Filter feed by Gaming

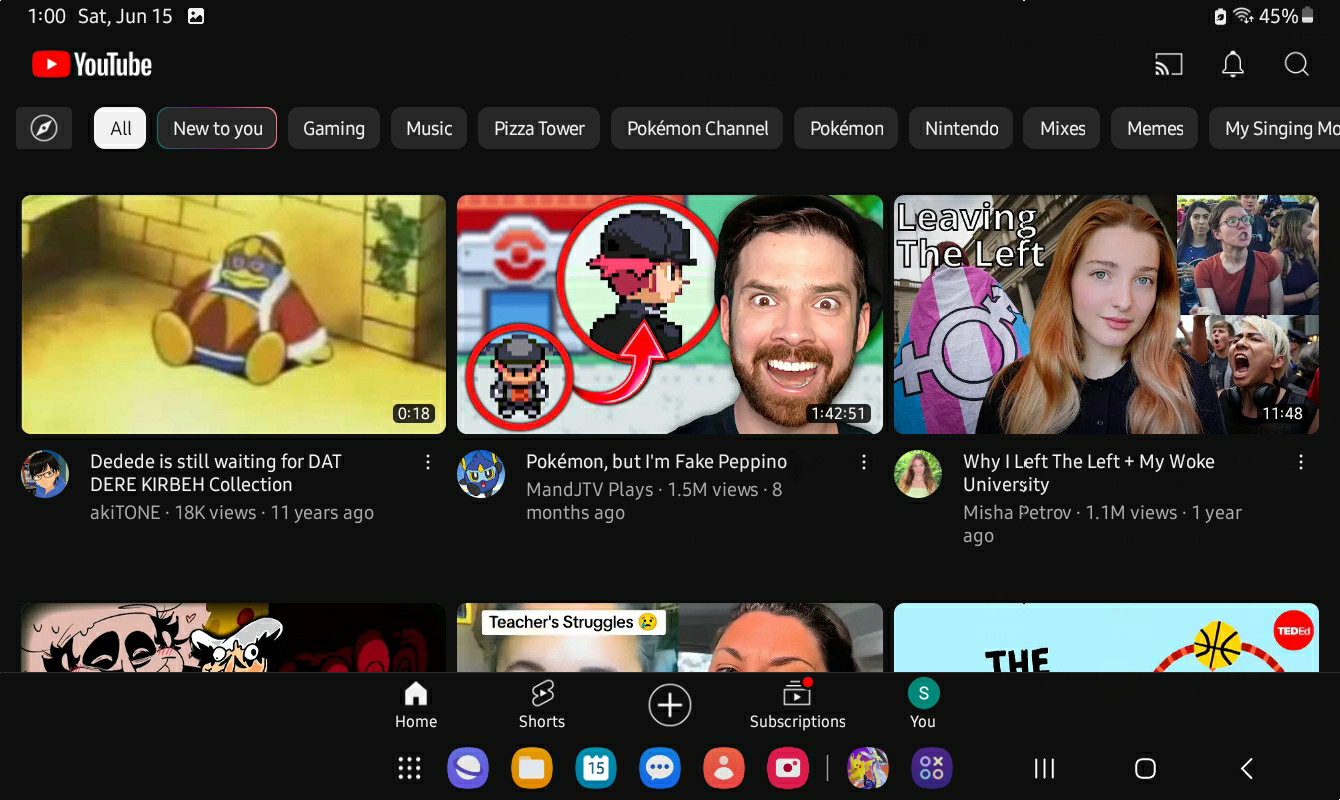coord(334,128)
